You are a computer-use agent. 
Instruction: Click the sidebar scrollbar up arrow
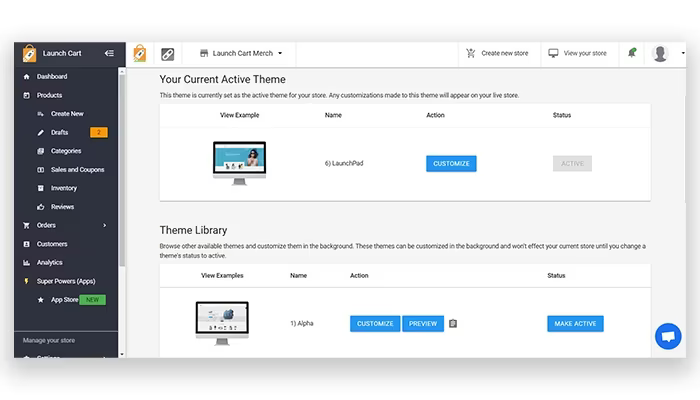tap(122, 71)
